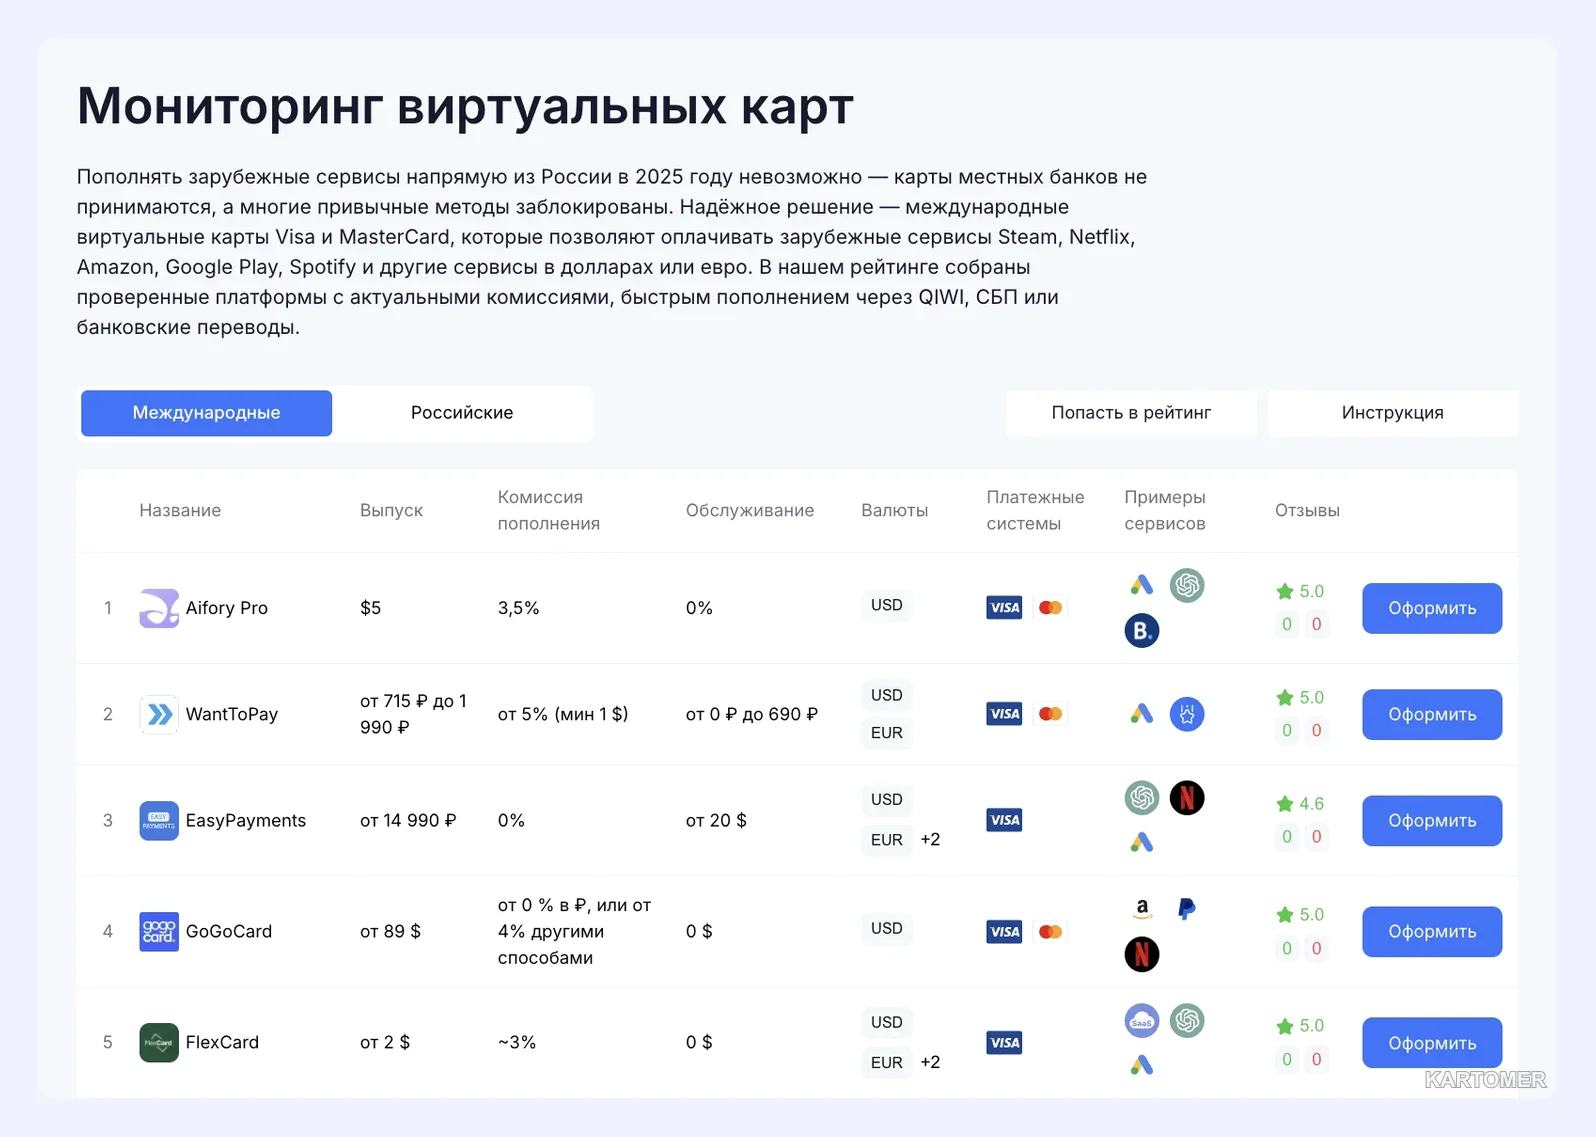Click Оформить in the WantToPay row
The width and height of the screenshot is (1596, 1137).
1432,715
